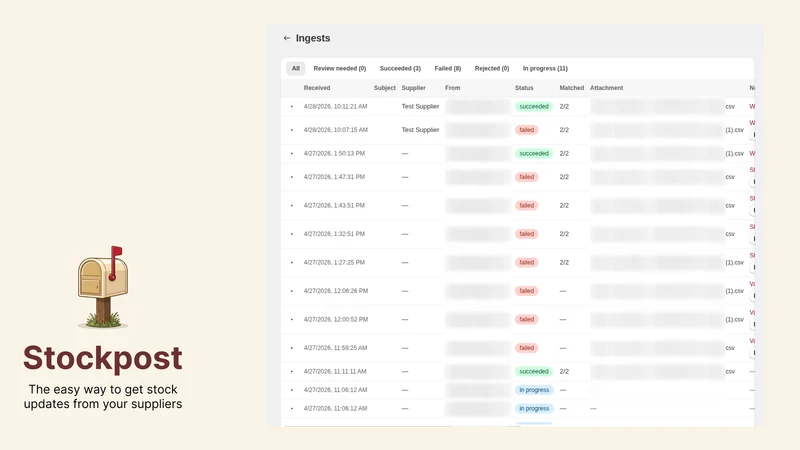The height and width of the screenshot is (450, 800).
Task: Click (1).csv attachment in the 1:50:13 PM row
Action: point(734,154)
